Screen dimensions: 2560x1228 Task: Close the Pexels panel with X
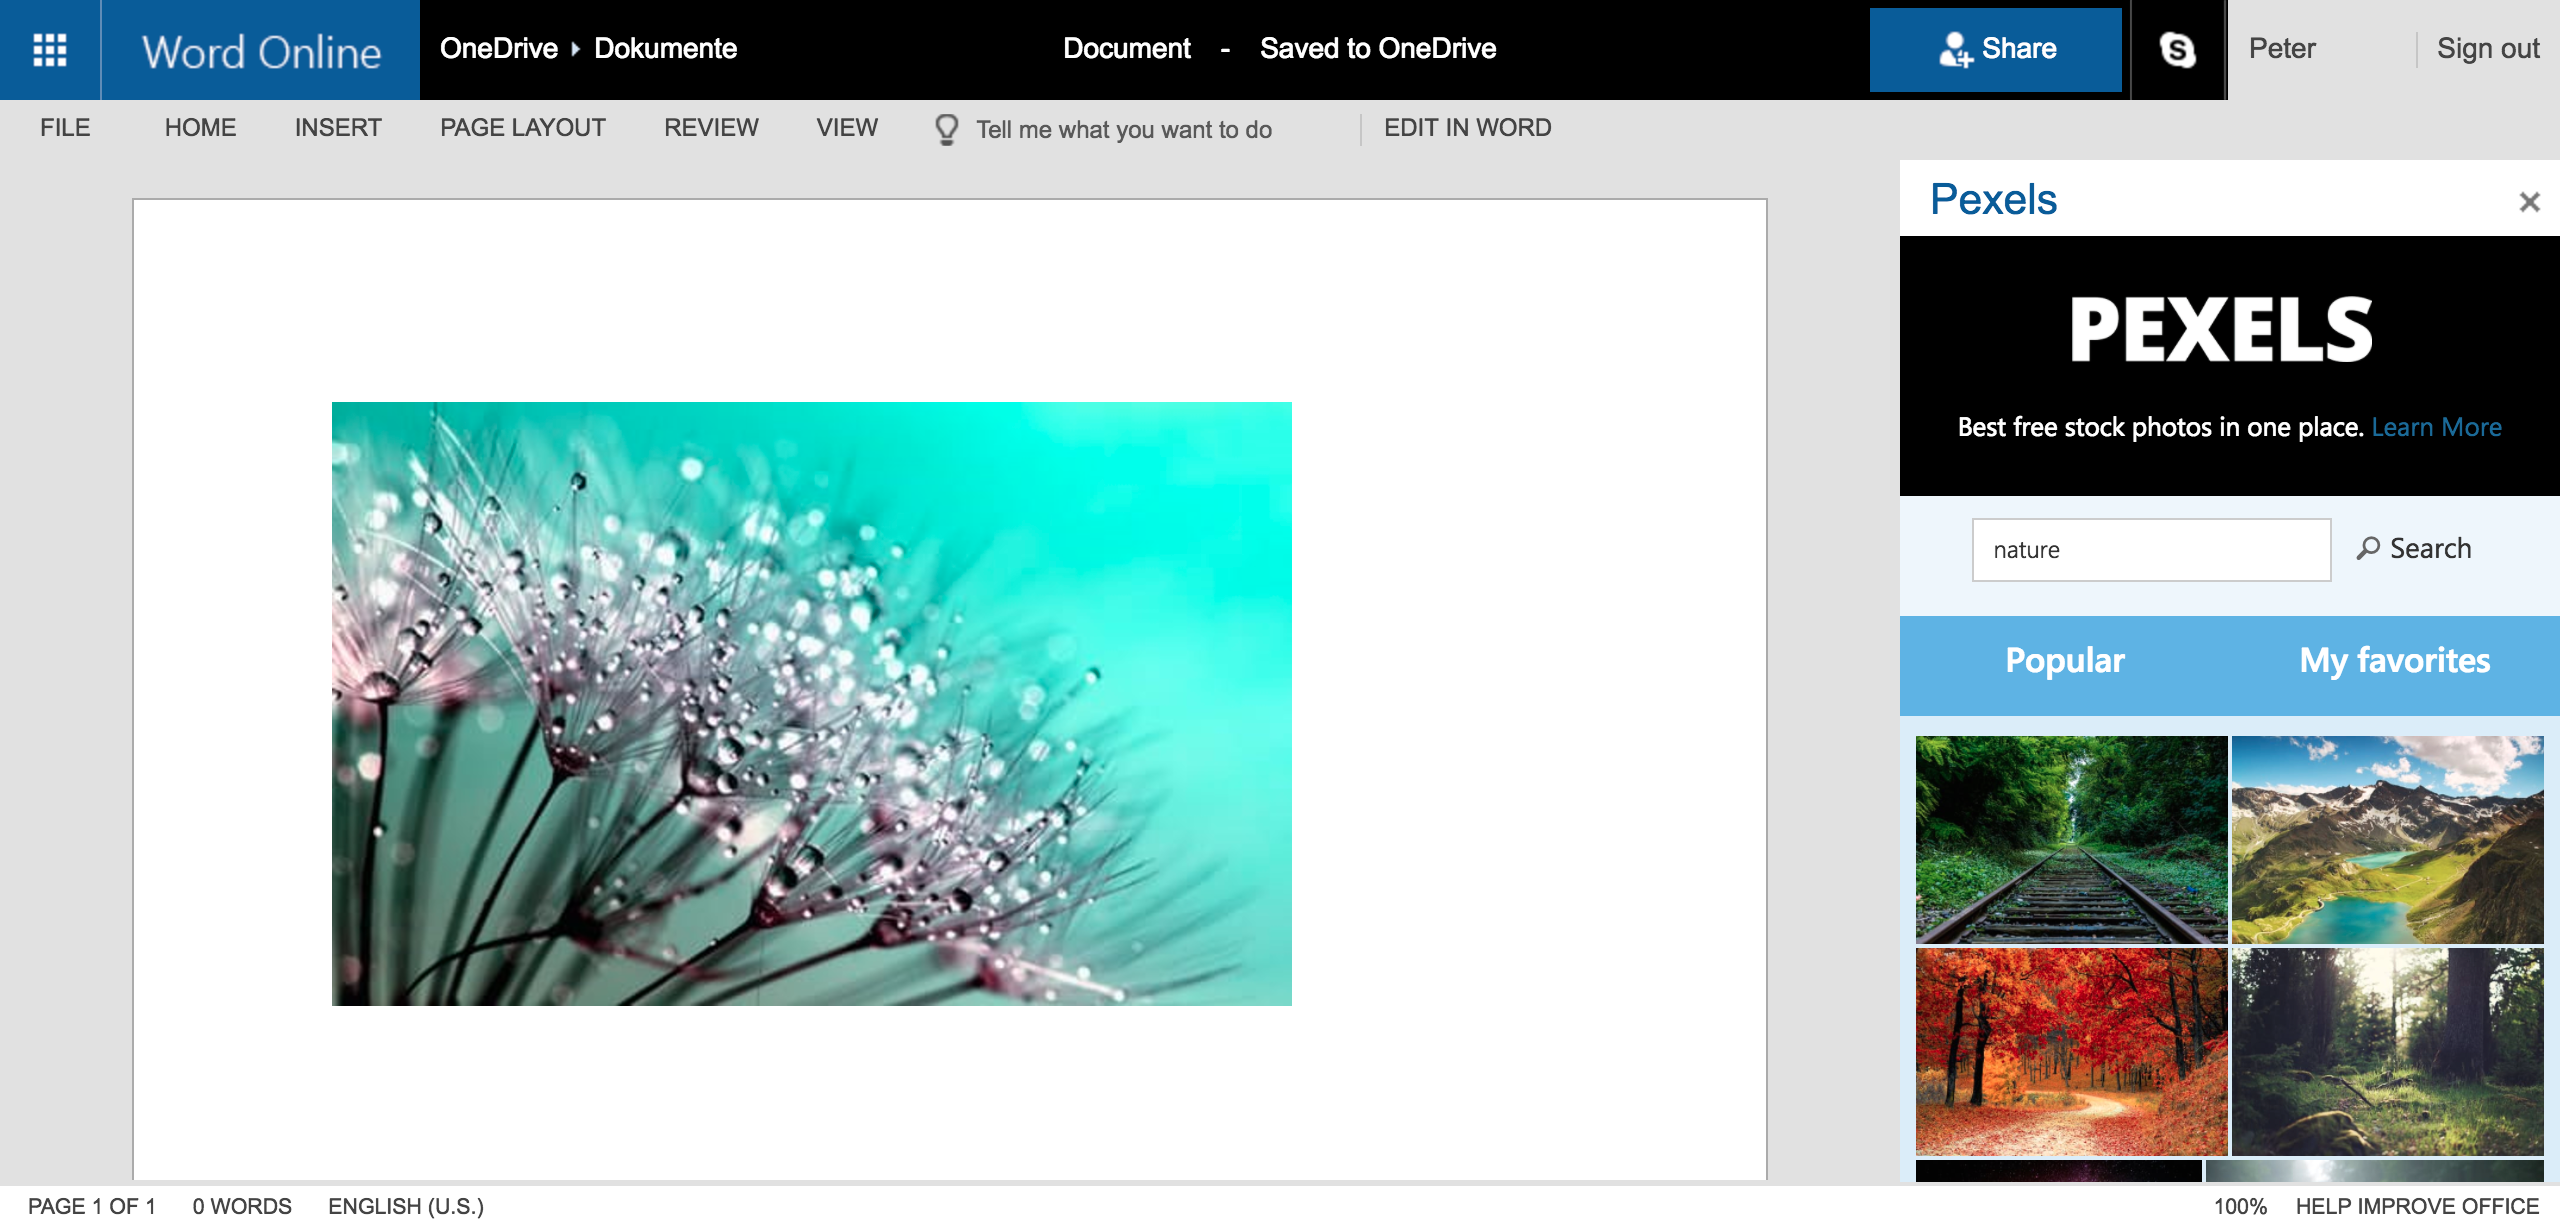[x=2529, y=202]
